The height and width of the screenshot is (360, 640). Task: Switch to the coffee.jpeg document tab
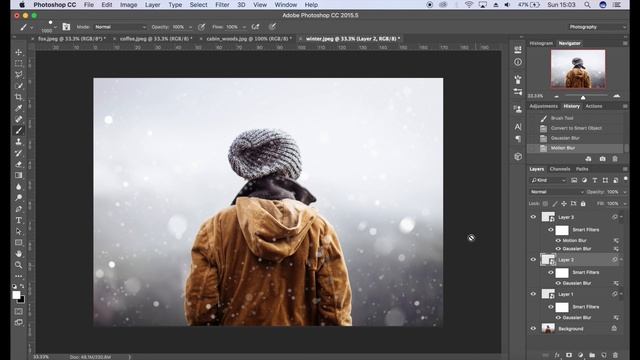(156, 39)
